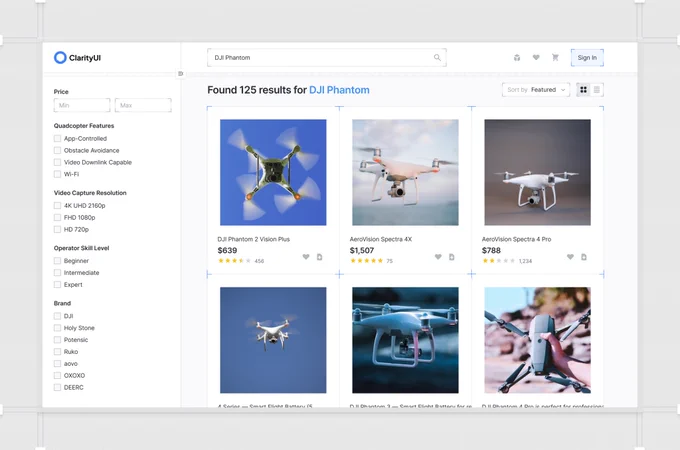Open AeroVision Spectra 4X title link
The width and height of the screenshot is (680, 450).
(381, 239)
